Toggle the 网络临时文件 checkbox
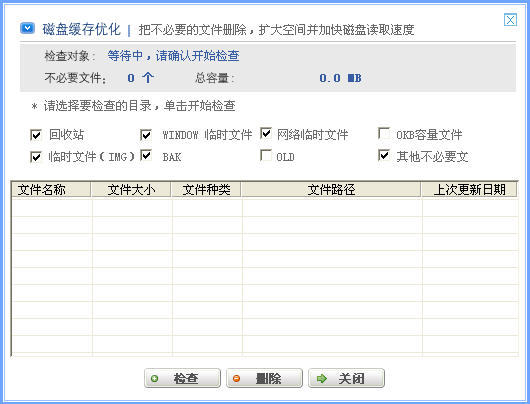Image resolution: width=530 pixels, height=404 pixels. coord(266,133)
